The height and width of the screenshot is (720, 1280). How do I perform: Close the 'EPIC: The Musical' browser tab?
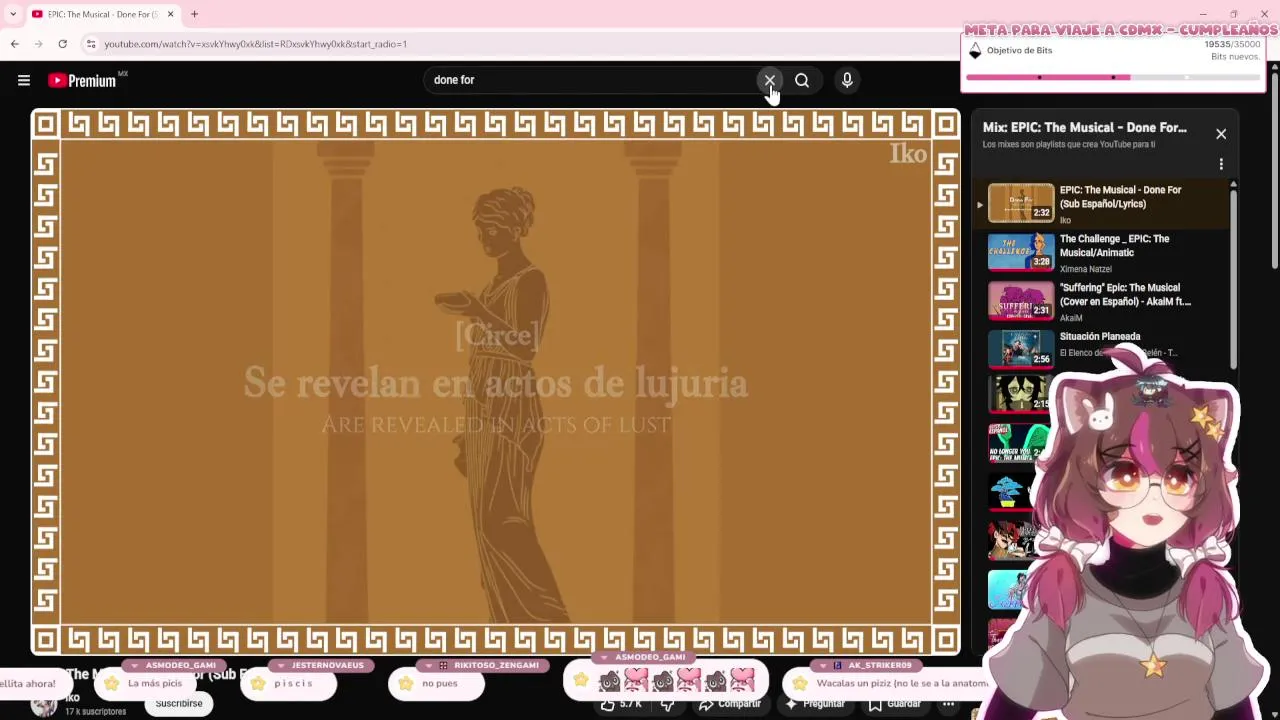click(170, 14)
